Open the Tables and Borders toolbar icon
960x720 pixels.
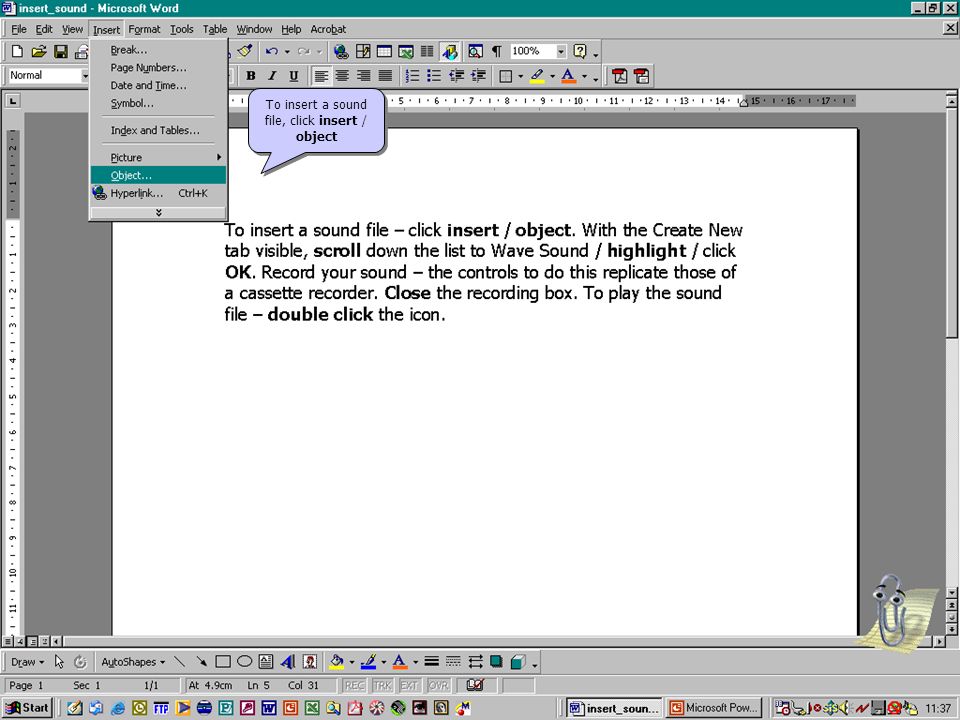pos(363,51)
